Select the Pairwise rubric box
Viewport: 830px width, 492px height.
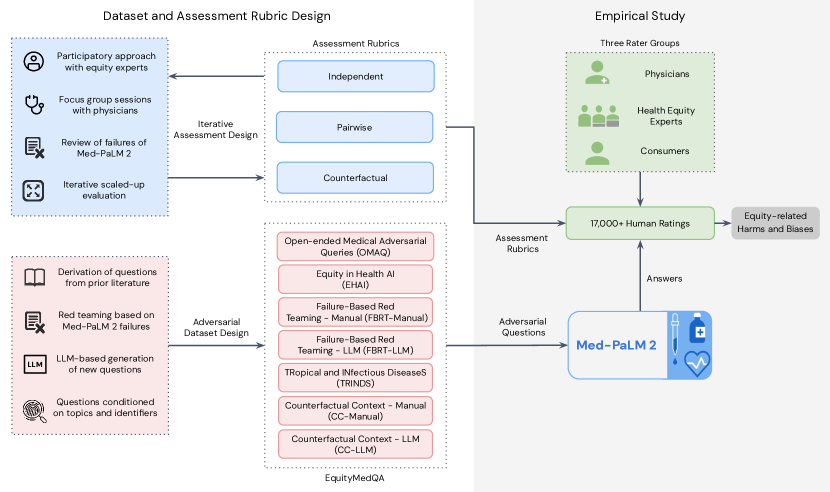point(355,127)
